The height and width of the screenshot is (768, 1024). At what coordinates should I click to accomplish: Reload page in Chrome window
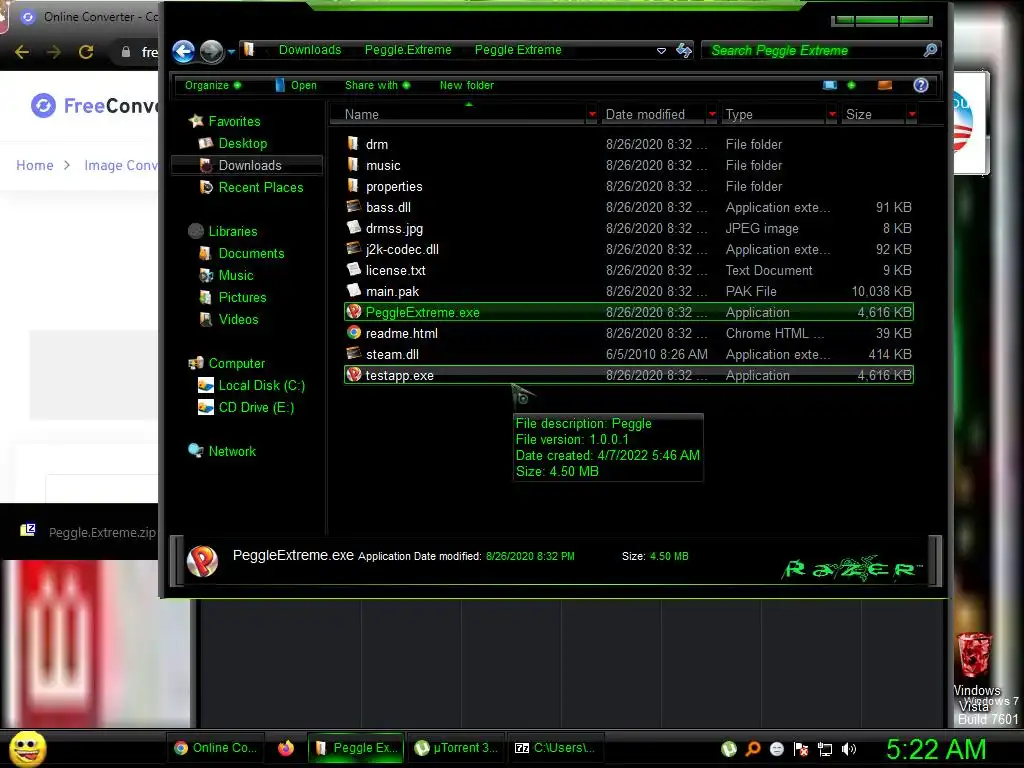(x=86, y=52)
